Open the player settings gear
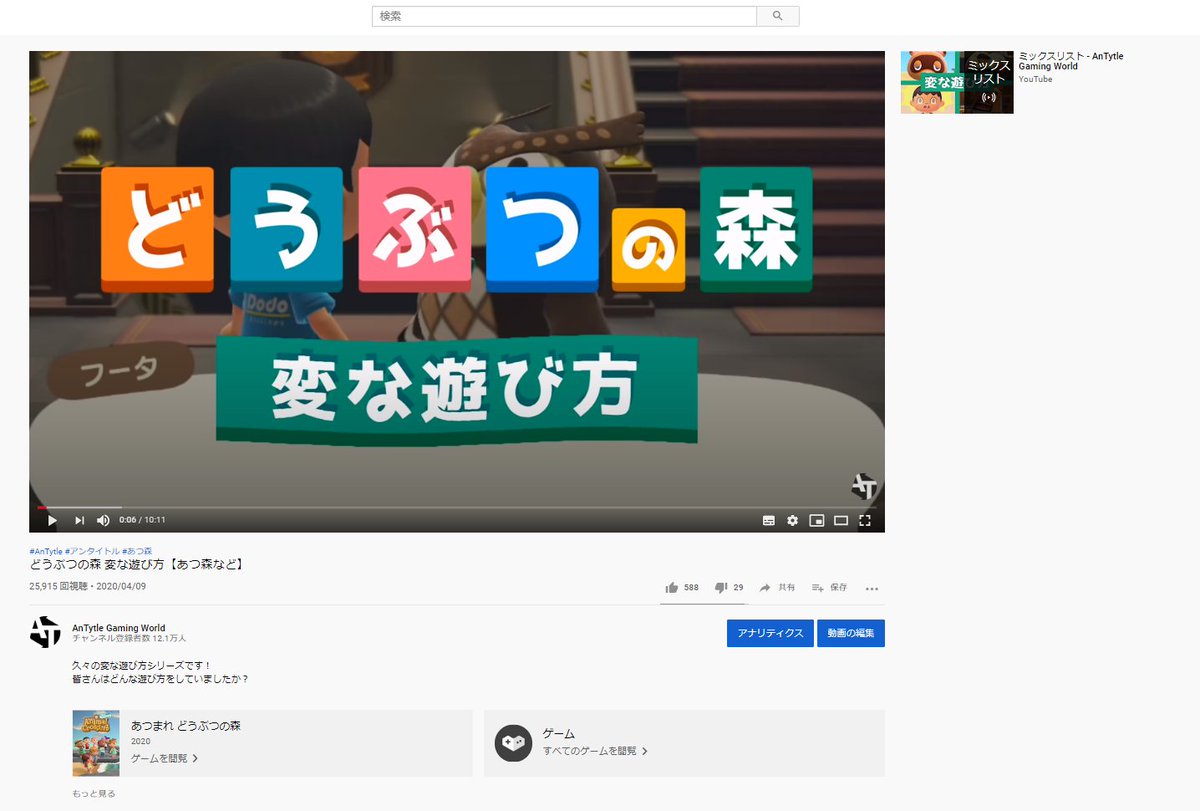The image size is (1200, 811). (x=793, y=520)
